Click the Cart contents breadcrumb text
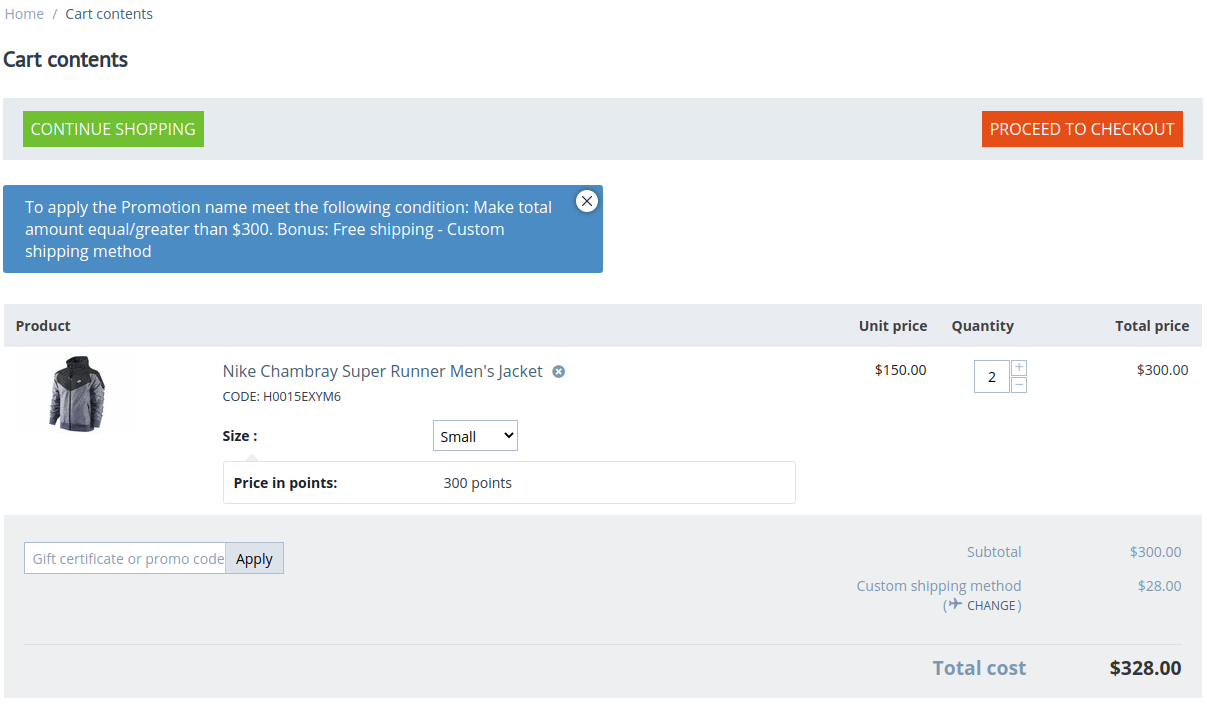This screenshot has width=1207, height=704. pos(109,14)
